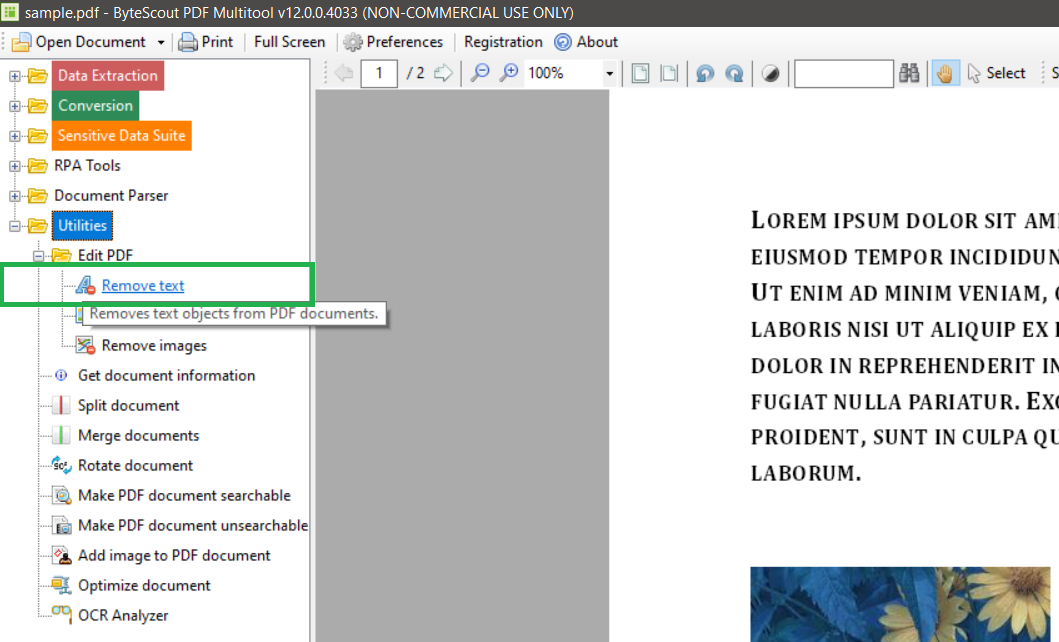Select continuous page view icon
The width and height of the screenshot is (1059, 642).
[669, 73]
